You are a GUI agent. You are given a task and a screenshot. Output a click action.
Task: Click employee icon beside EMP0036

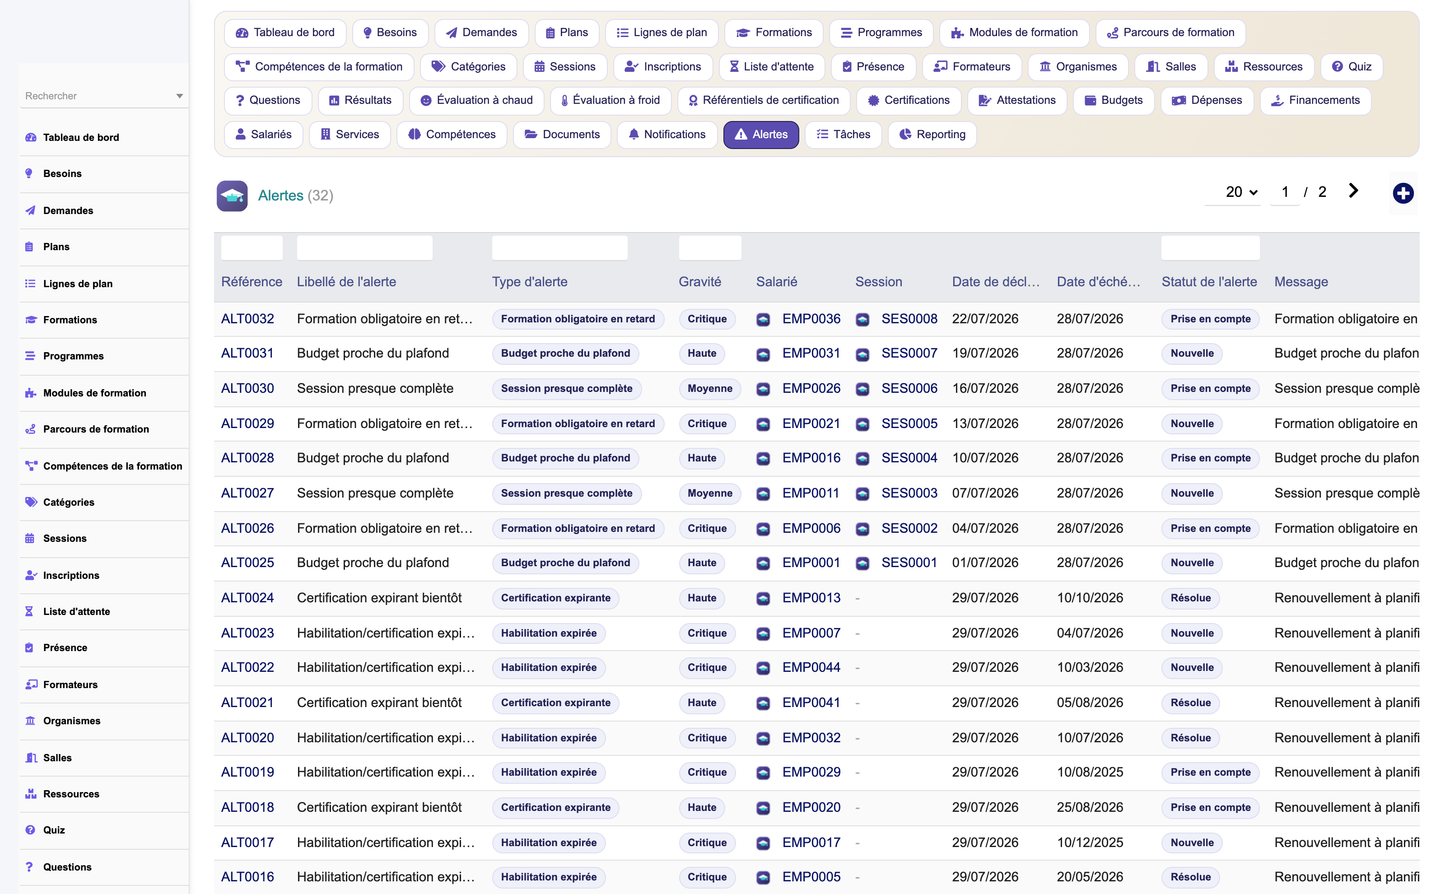pyautogui.click(x=763, y=319)
